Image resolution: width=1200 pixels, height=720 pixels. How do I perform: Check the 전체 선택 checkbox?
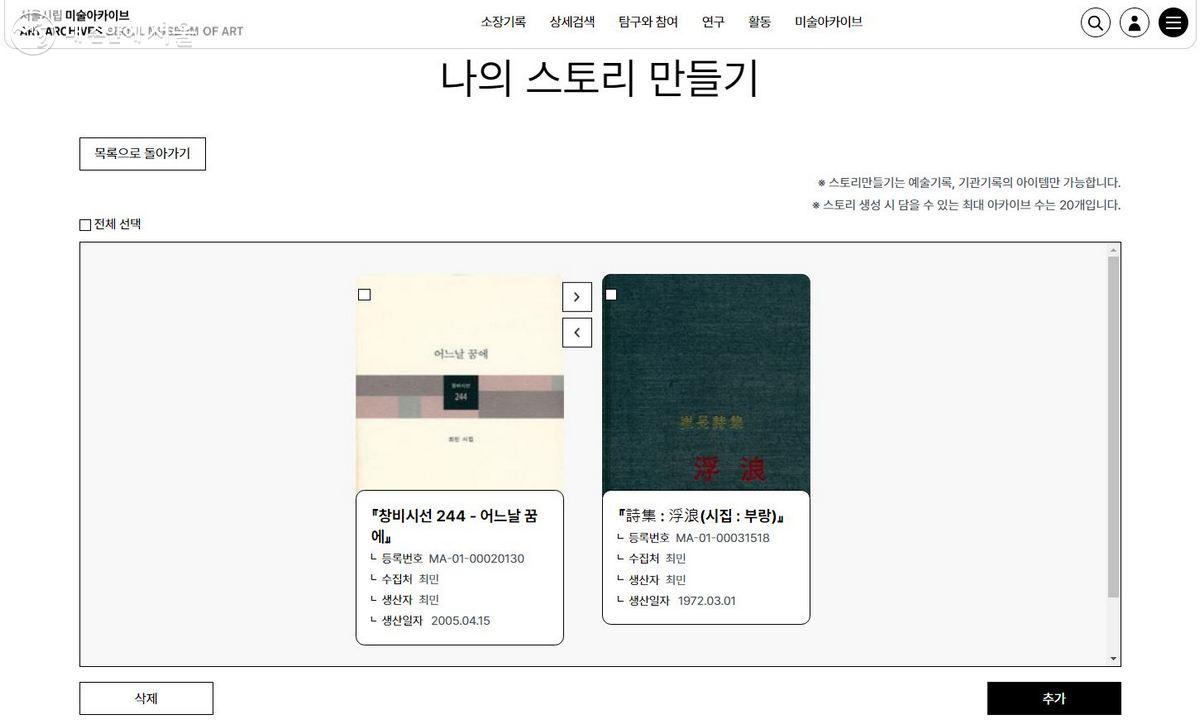(x=85, y=225)
